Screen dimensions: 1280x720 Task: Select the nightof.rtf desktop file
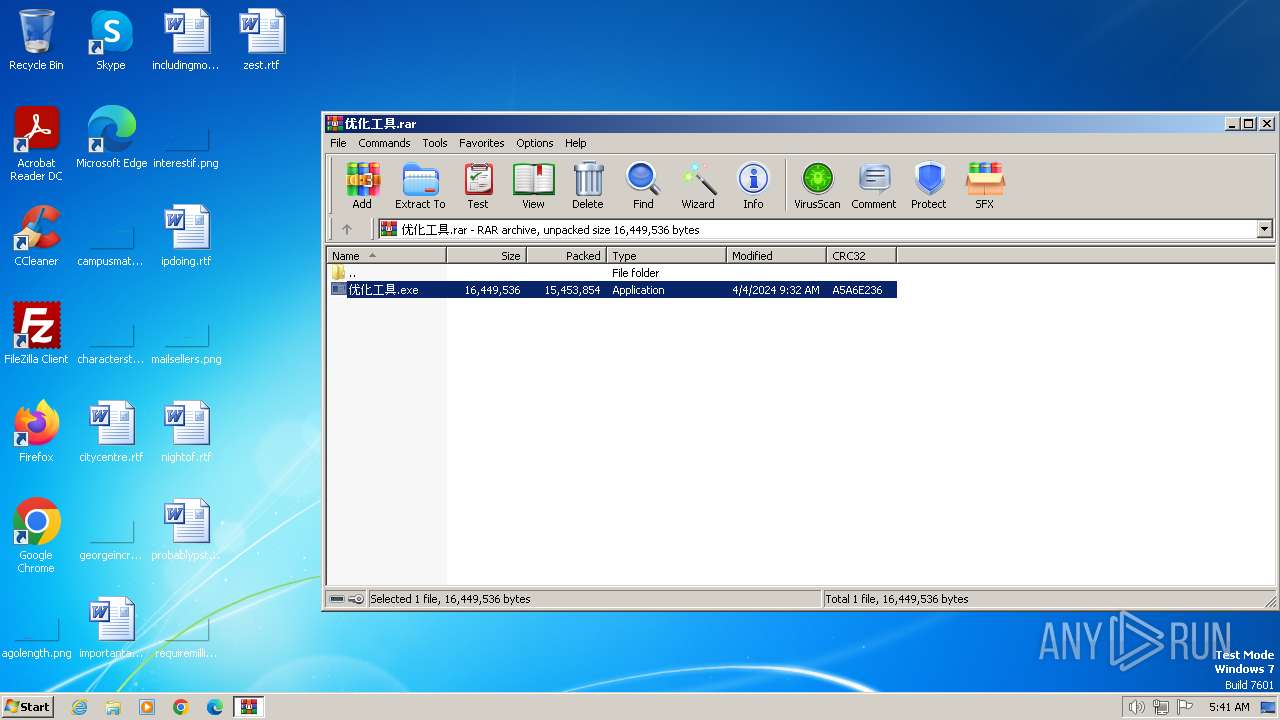pos(186,432)
